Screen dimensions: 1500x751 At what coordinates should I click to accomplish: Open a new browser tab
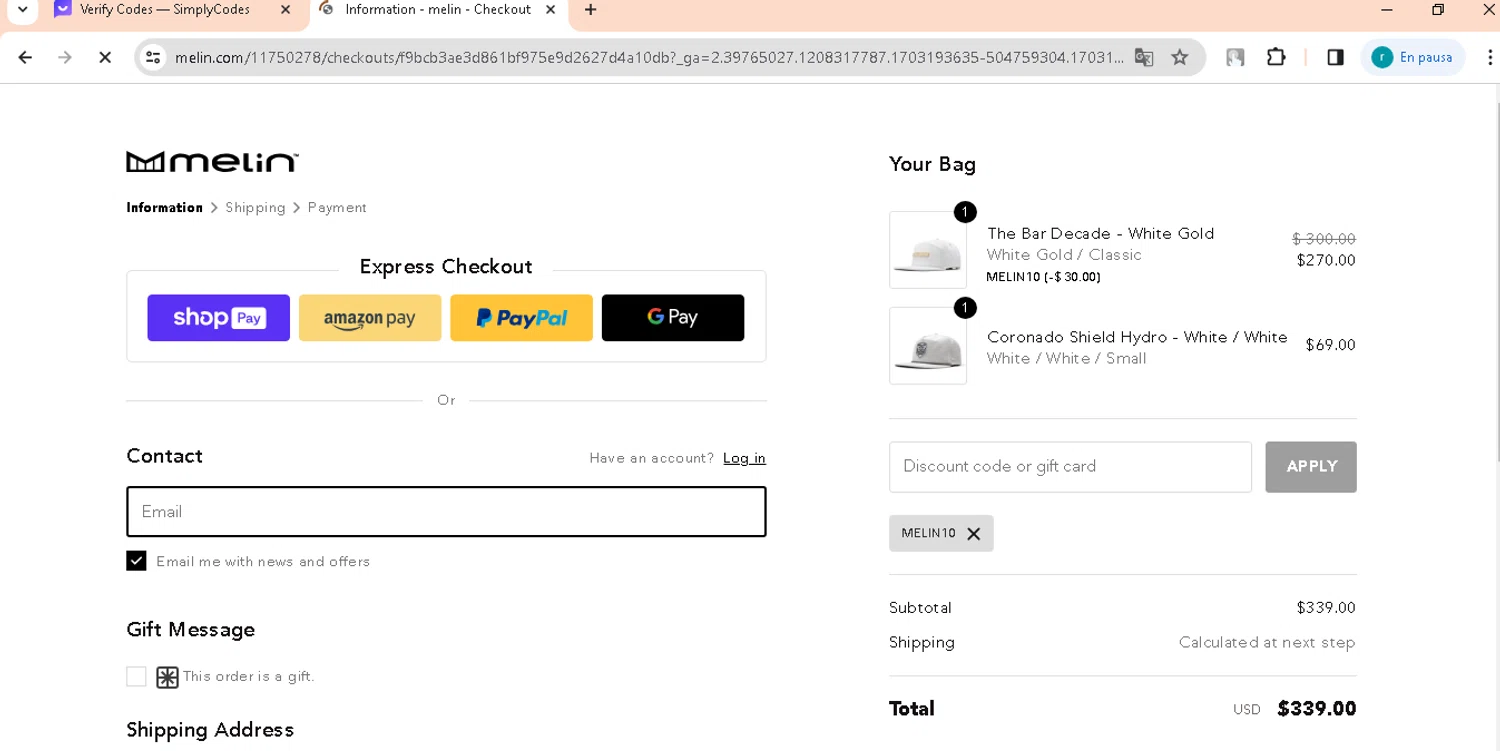coord(591,10)
